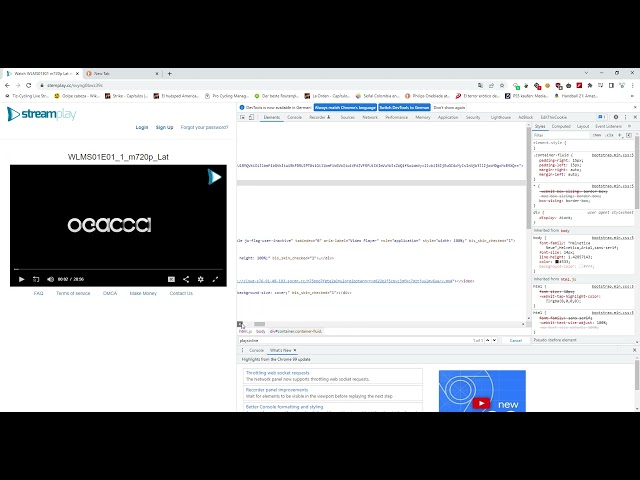Viewport: 640px width, 480px height.
Task: Toggle the .cls class editor button
Action: 609,135
